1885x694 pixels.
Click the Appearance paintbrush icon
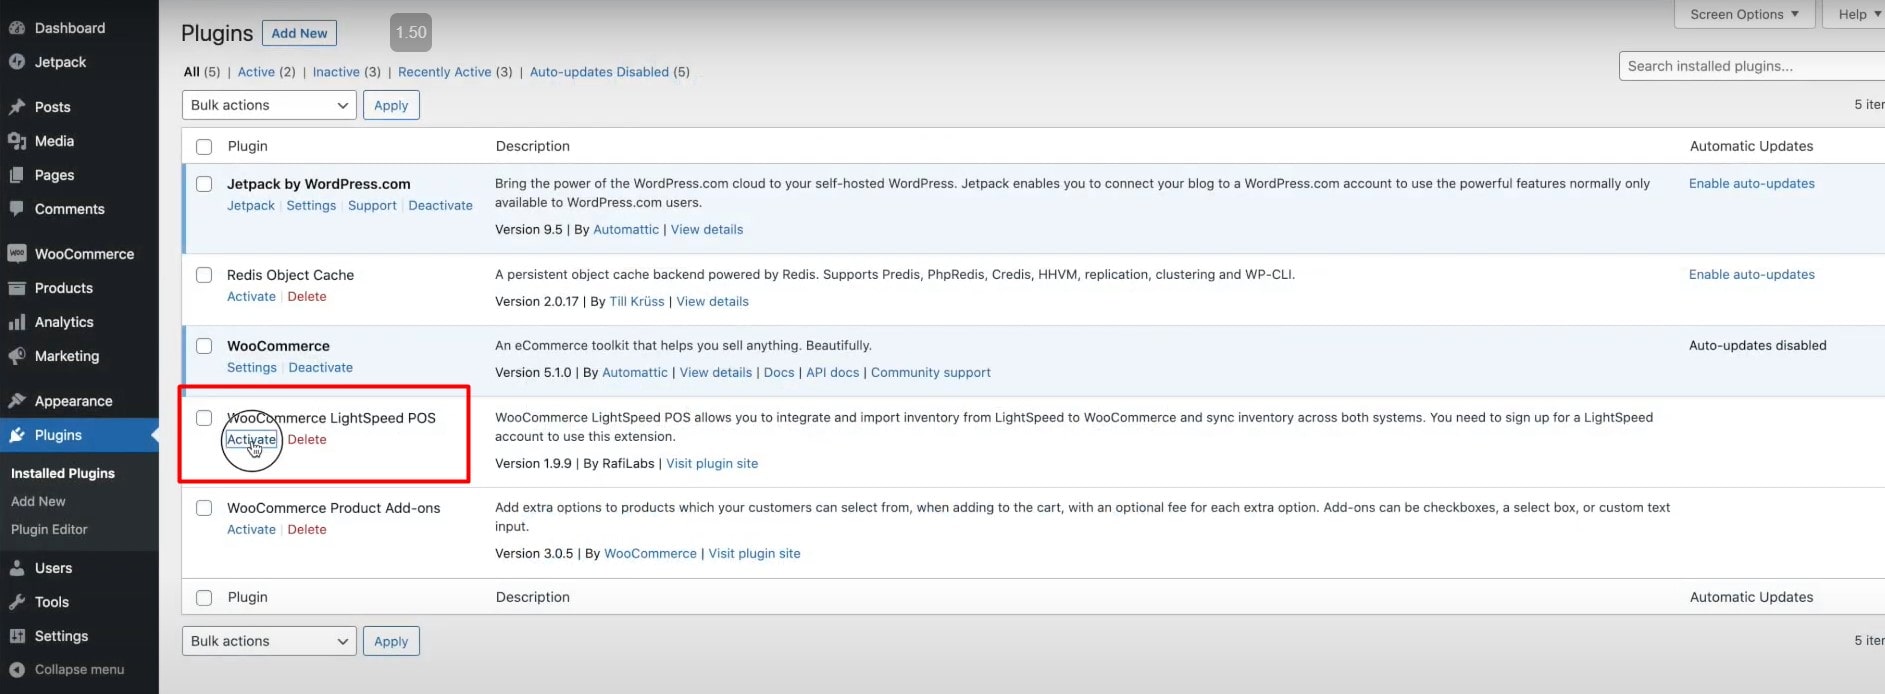tap(17, 401)
